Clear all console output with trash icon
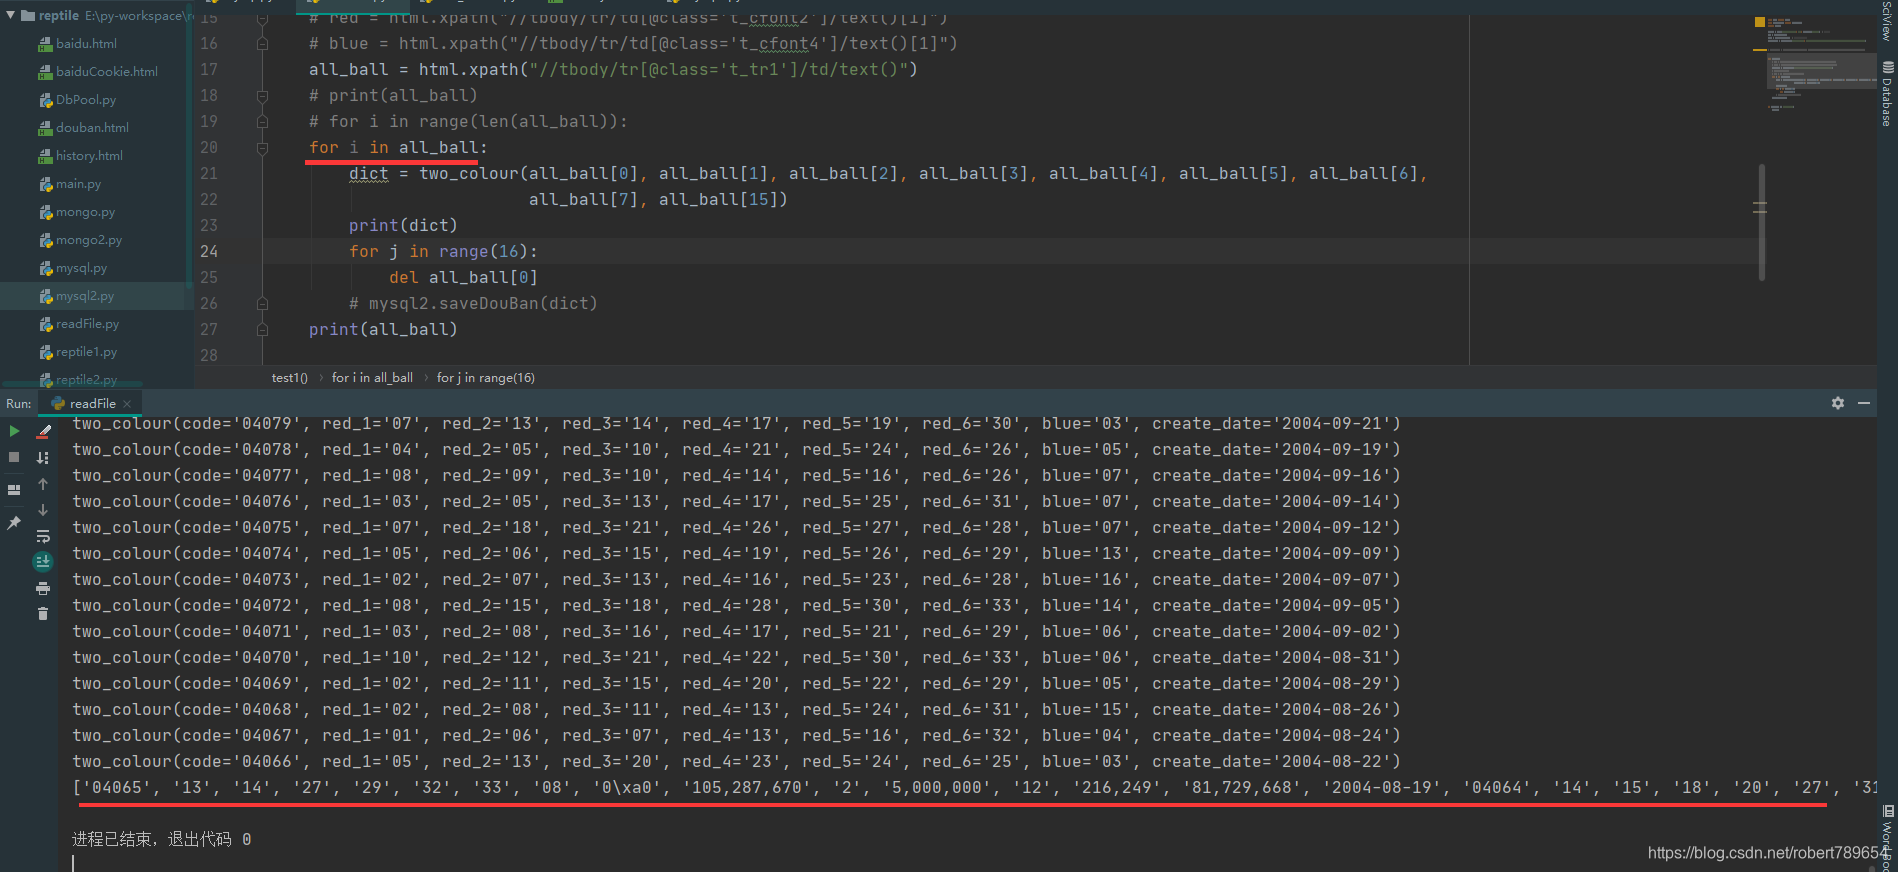The width and height of the screenshot is (1898, 872). tap(43, 613)
